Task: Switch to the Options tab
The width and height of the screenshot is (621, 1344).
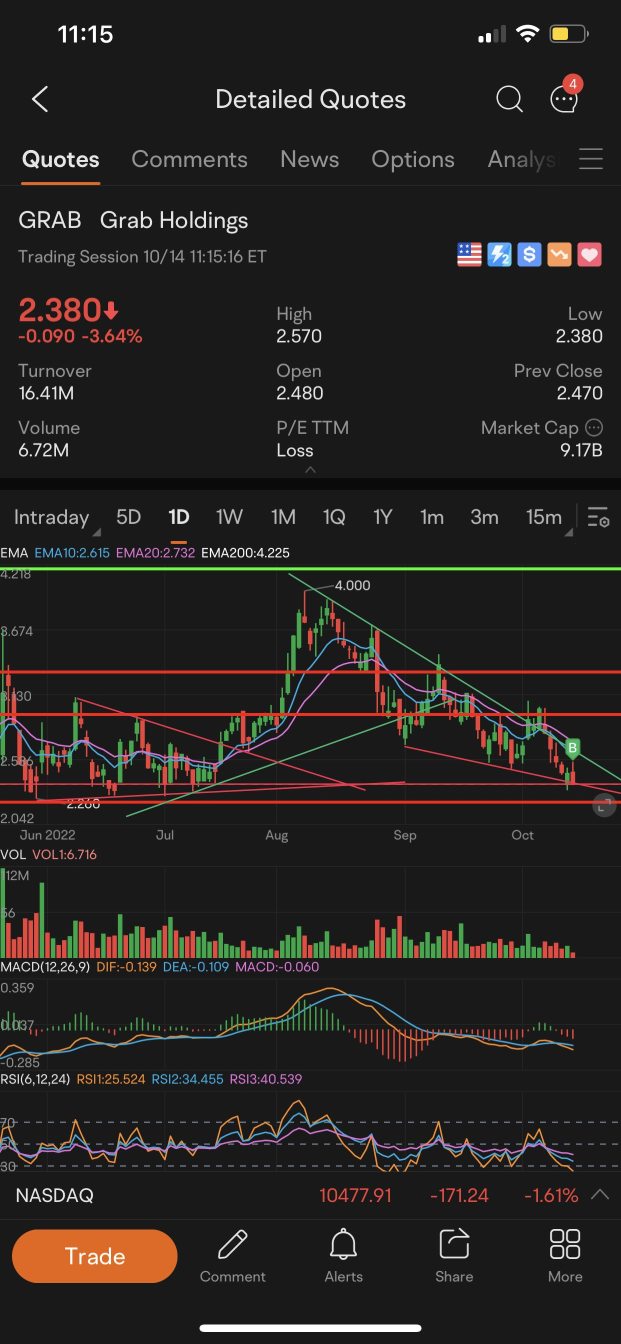Action: [412, 160]
